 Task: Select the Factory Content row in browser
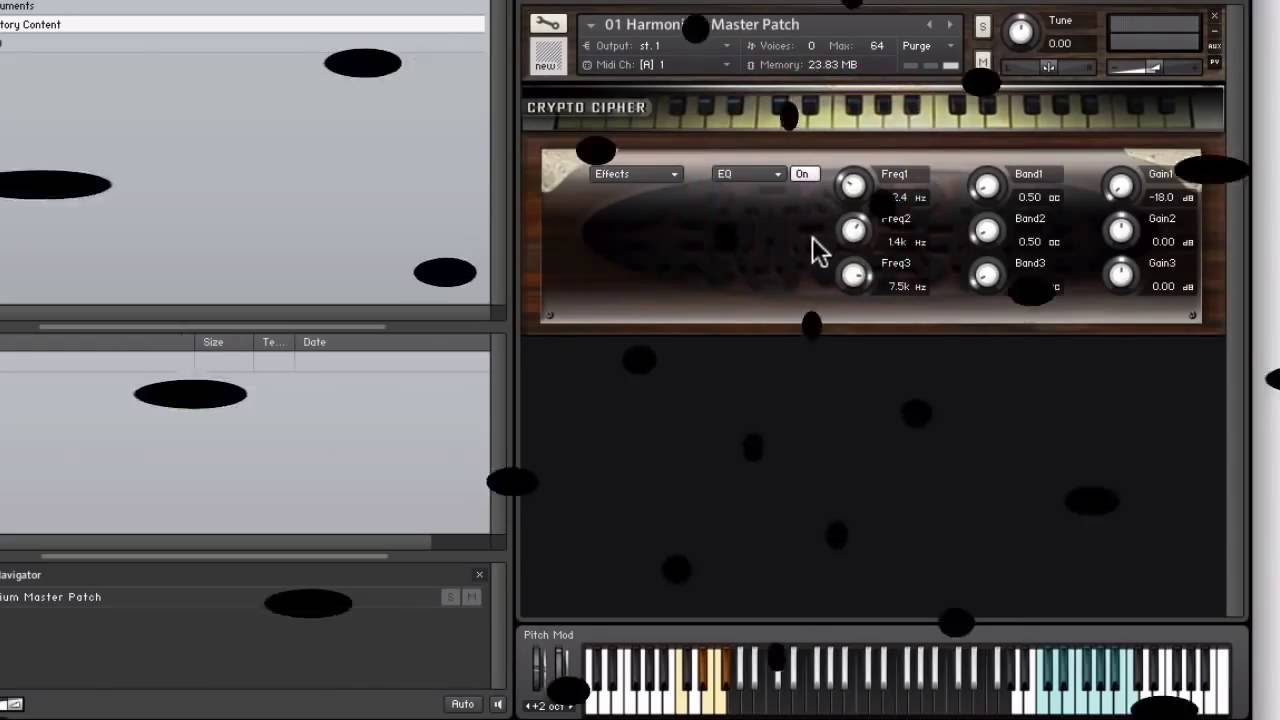pyautogui.click(x=242, y=25)
